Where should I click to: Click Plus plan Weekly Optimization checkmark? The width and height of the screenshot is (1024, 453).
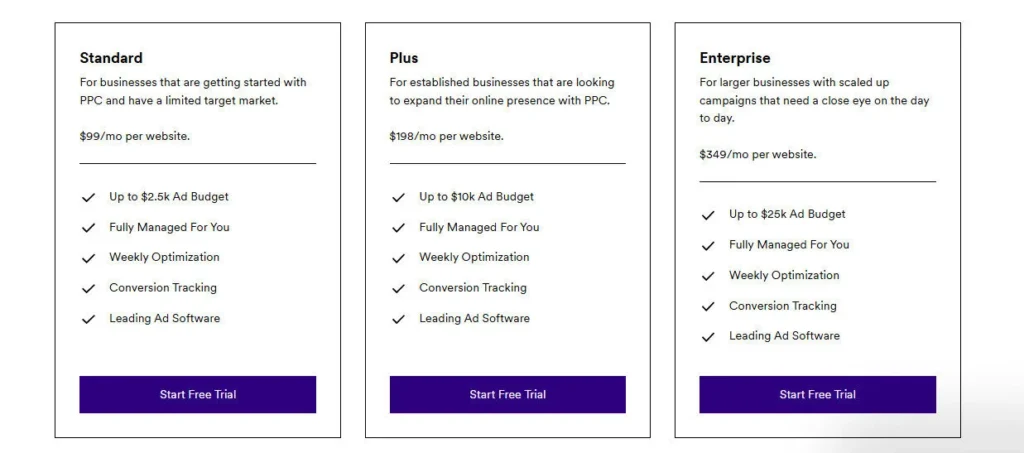point(399,258)
